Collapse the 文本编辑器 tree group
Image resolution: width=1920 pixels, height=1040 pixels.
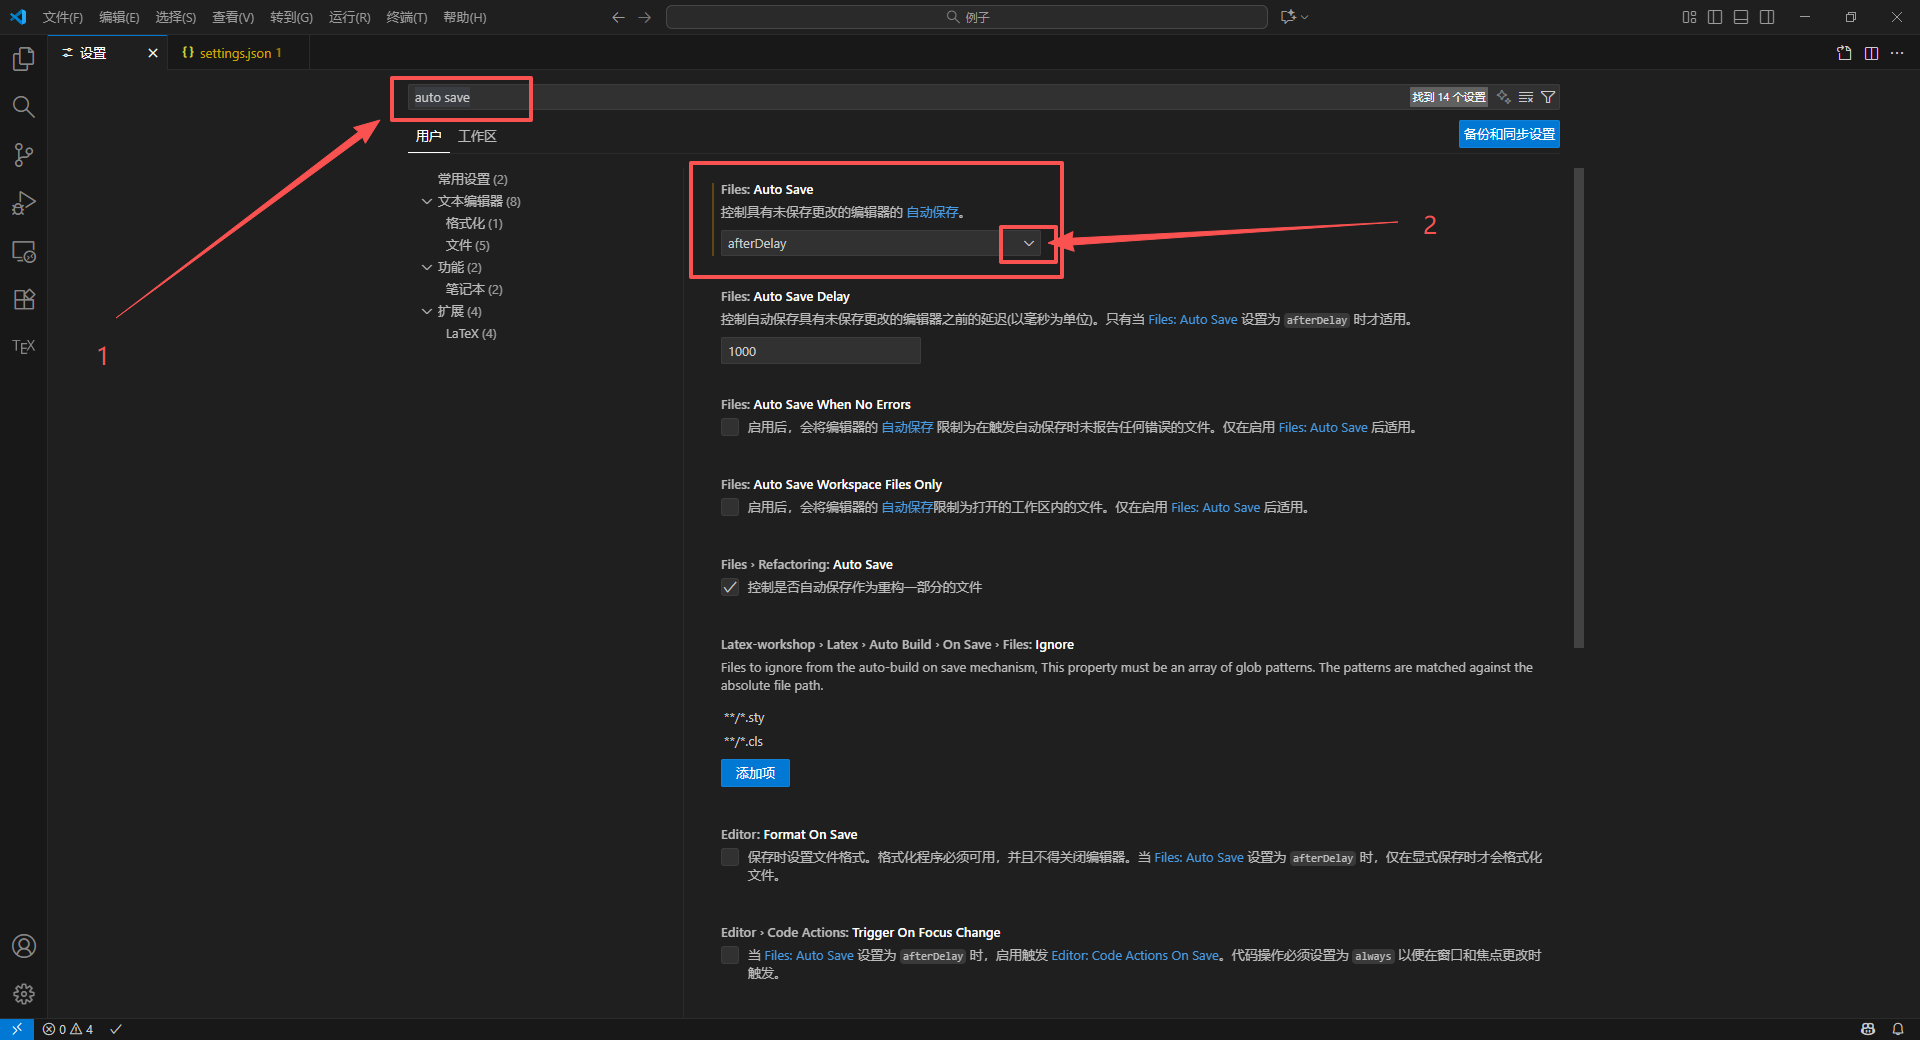click(427, 201)
